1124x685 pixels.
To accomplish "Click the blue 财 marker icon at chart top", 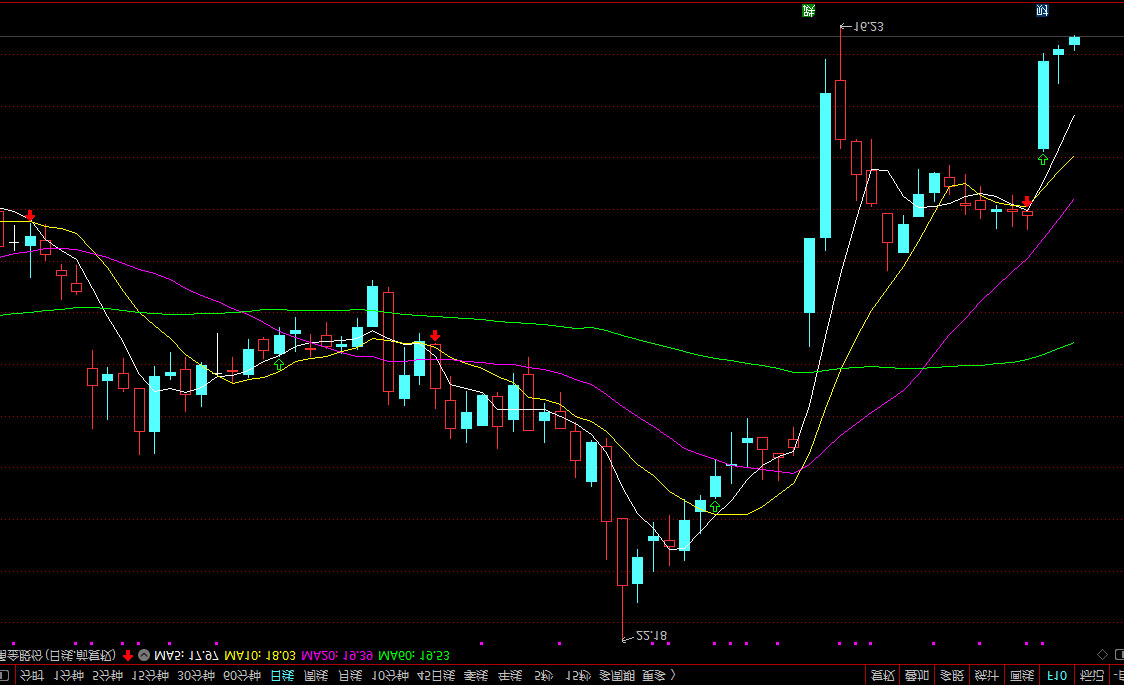I will pos(1042,10).
